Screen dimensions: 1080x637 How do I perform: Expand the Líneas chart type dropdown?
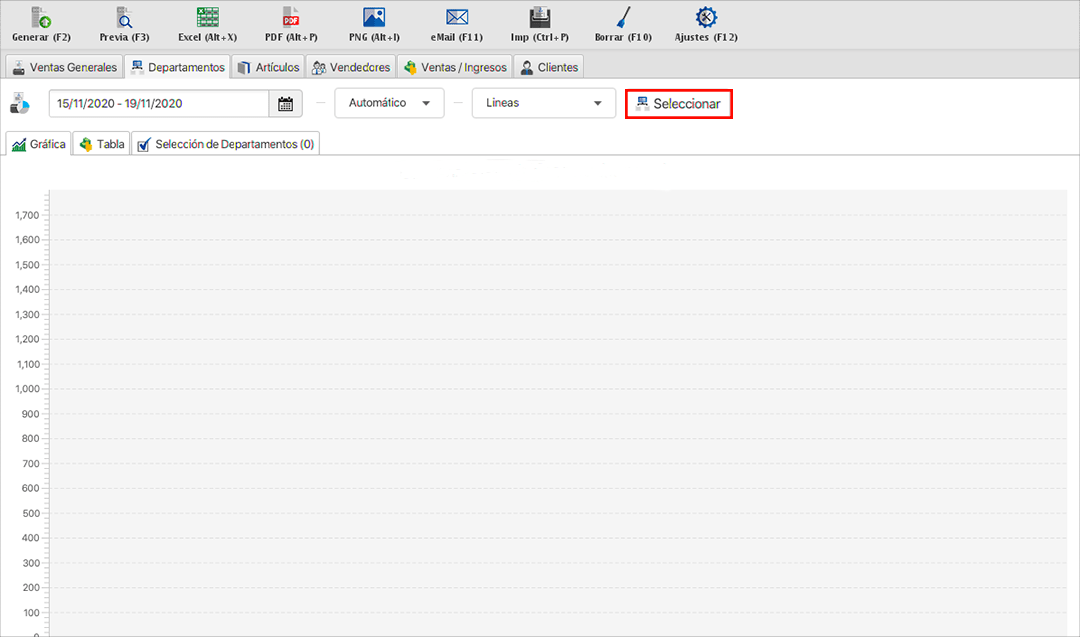click(x=543, y=103)
